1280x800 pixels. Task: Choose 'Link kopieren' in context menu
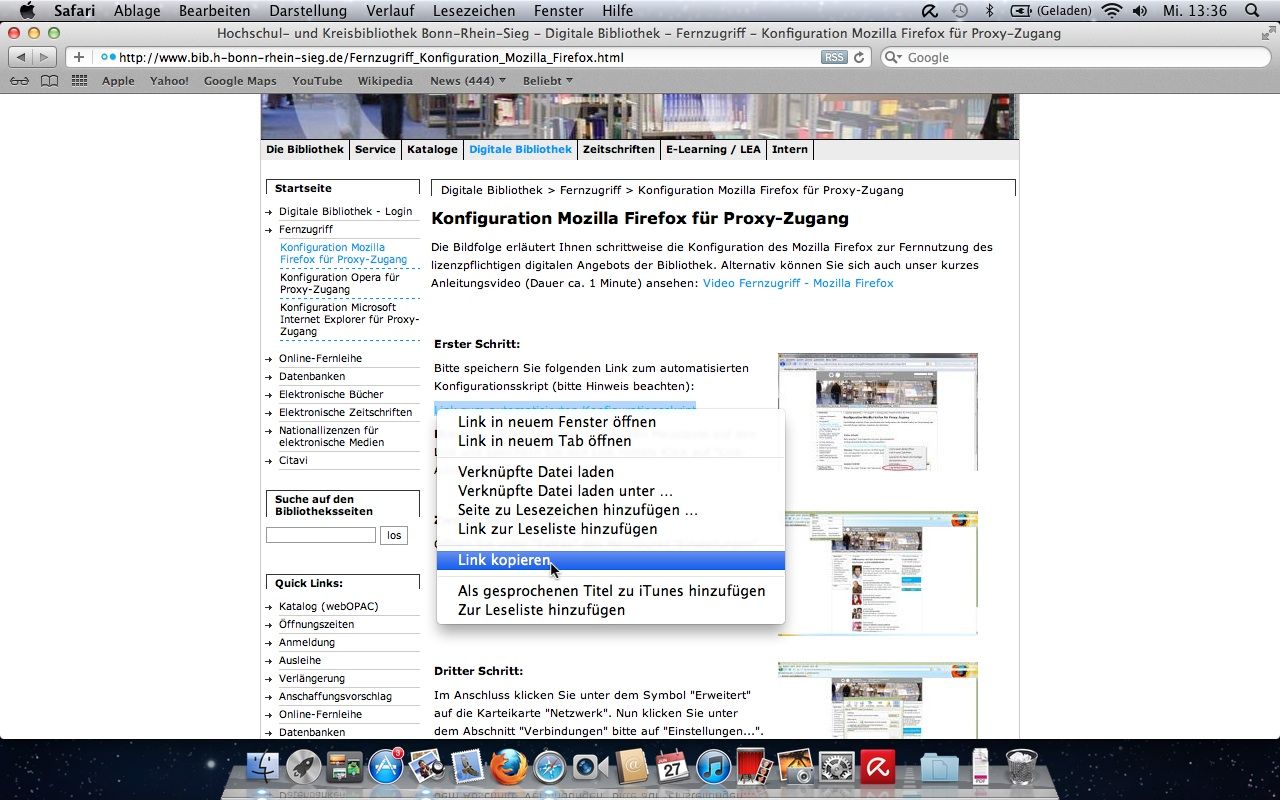503,560
